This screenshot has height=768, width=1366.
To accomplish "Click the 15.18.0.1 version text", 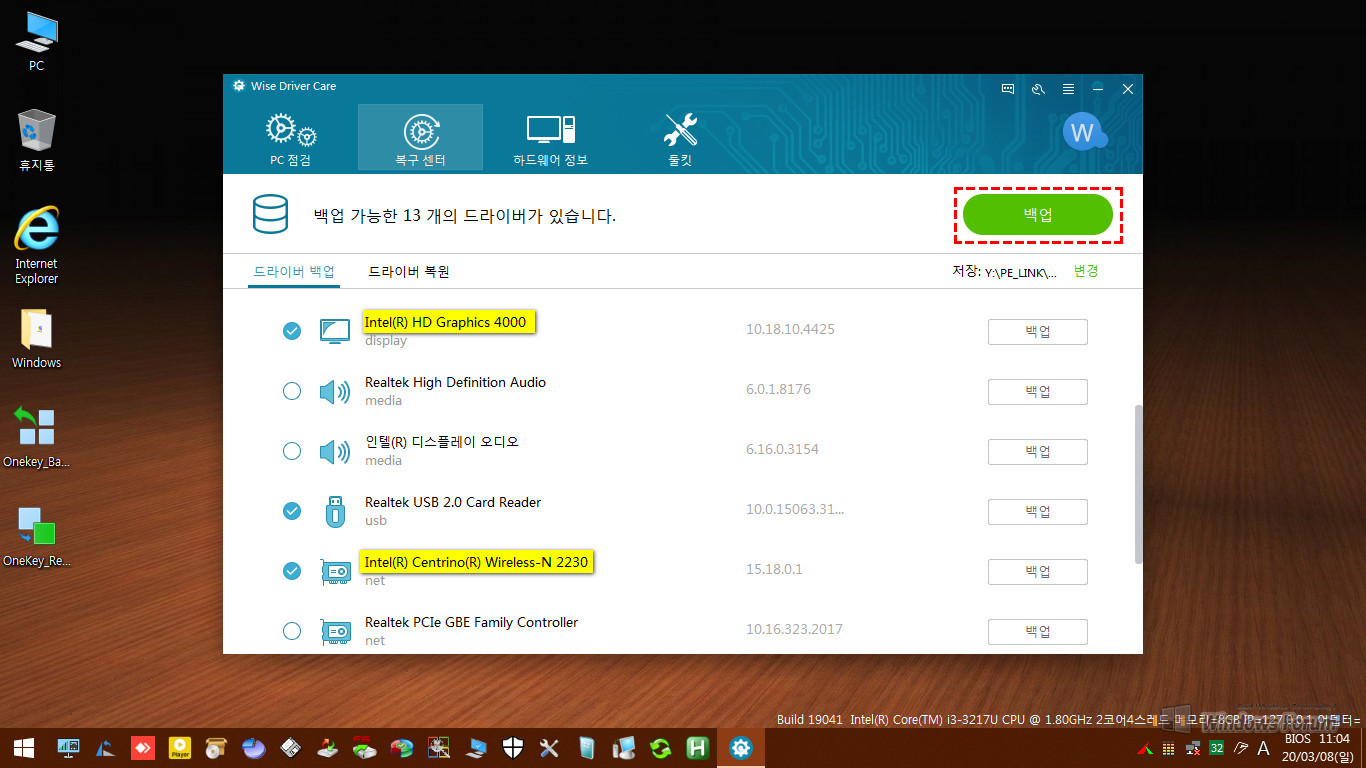I will [774, 569].
